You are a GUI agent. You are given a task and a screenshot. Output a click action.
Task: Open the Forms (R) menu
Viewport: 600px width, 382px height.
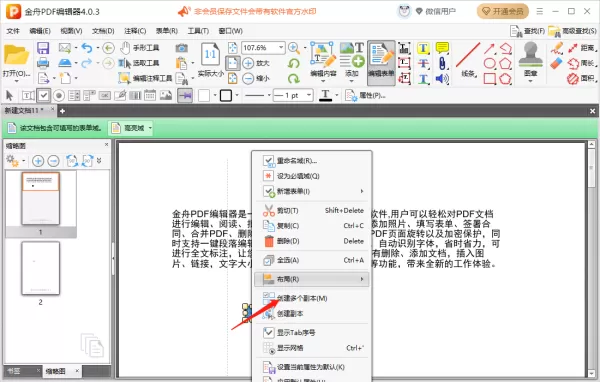[167, 31]
